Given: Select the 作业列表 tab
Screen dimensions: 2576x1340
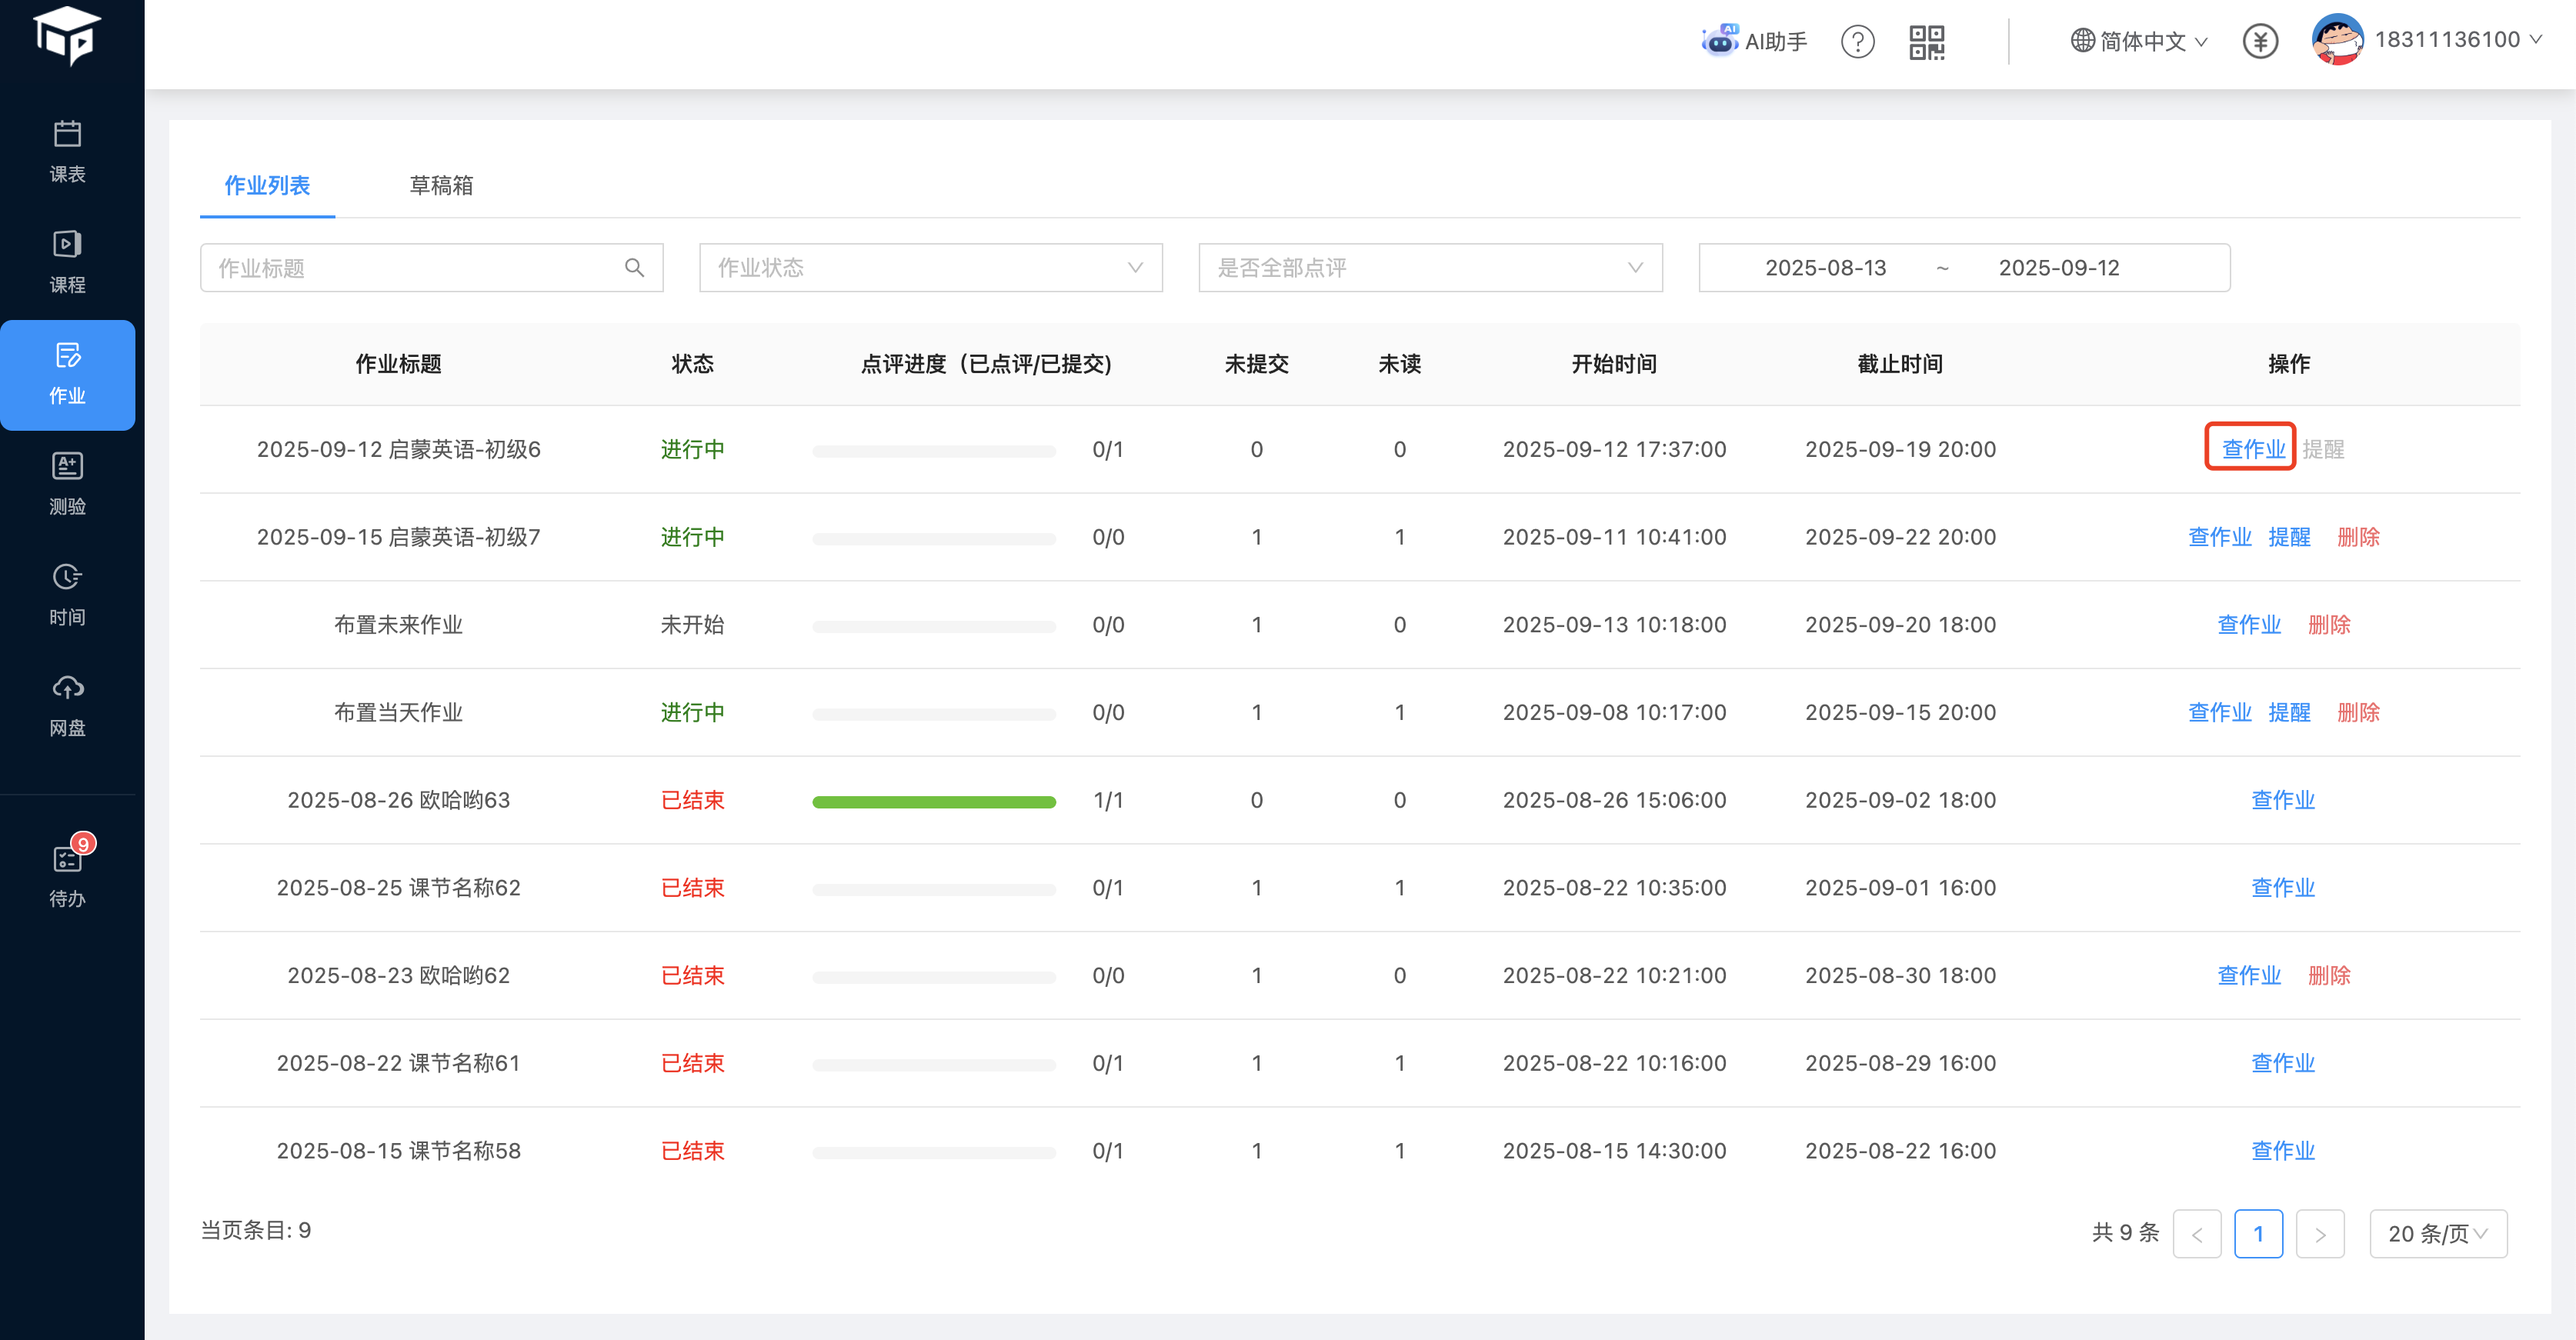Looking at the screenshot, I should [267, 185].
